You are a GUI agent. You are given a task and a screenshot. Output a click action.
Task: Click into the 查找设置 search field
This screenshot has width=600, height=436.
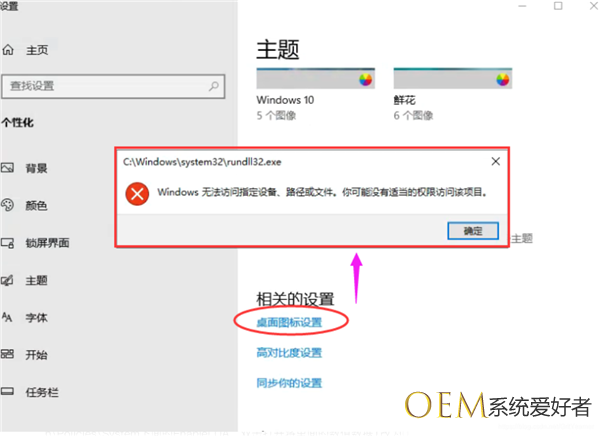click(x=113, y=86)
